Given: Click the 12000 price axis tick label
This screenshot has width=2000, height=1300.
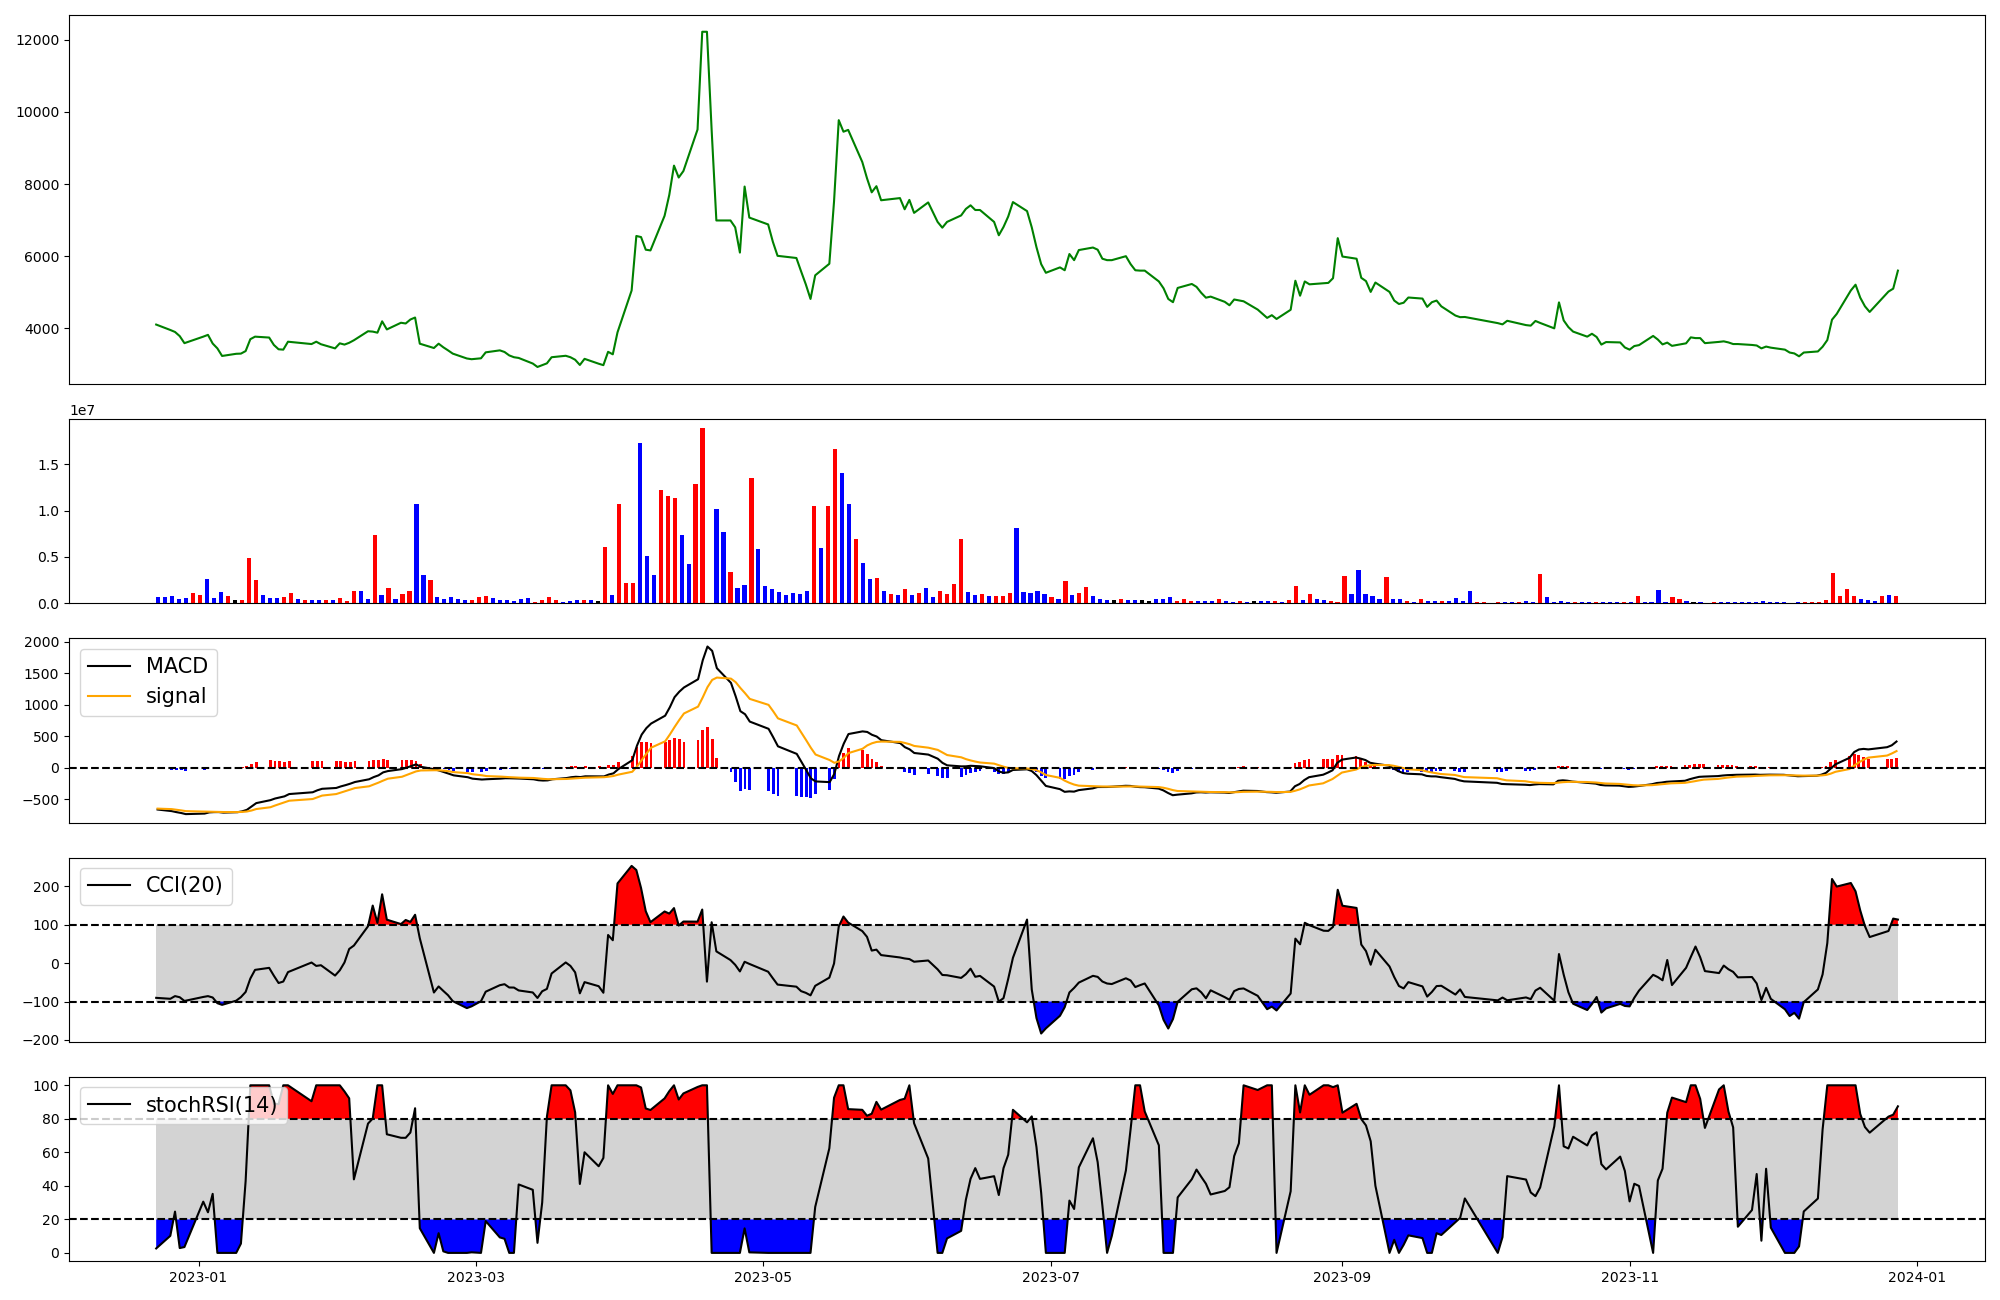Looking at the screenshot, I should coord(37,40).
